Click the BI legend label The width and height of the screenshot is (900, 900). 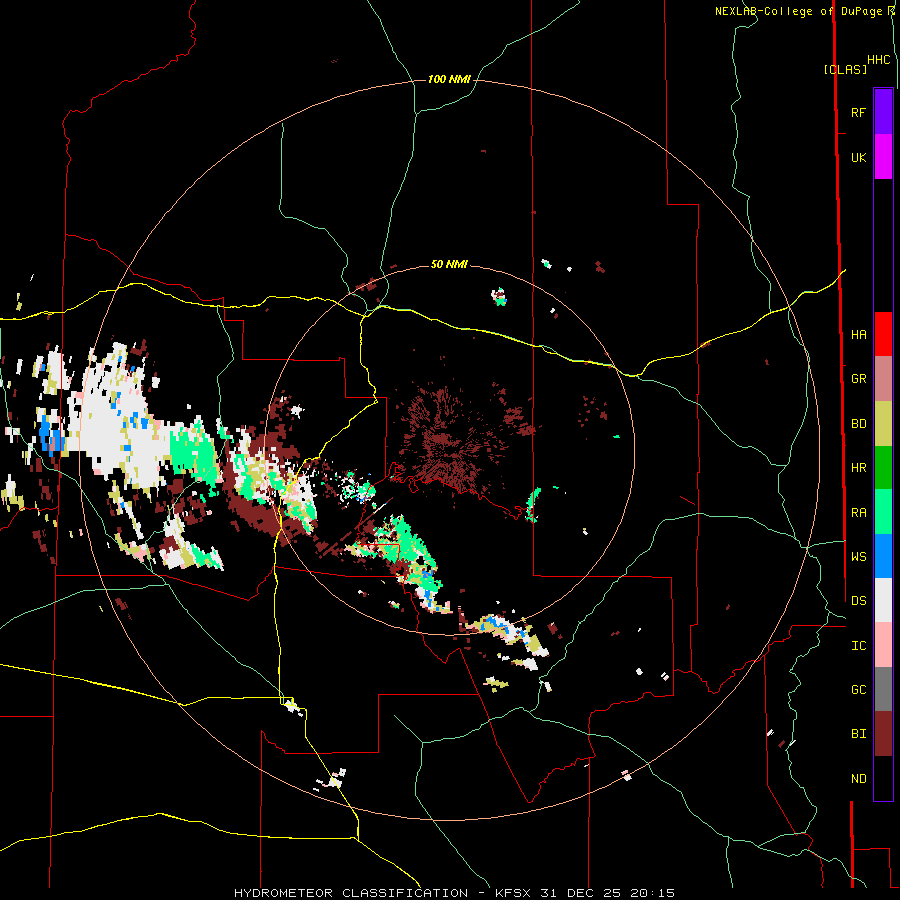858,734
